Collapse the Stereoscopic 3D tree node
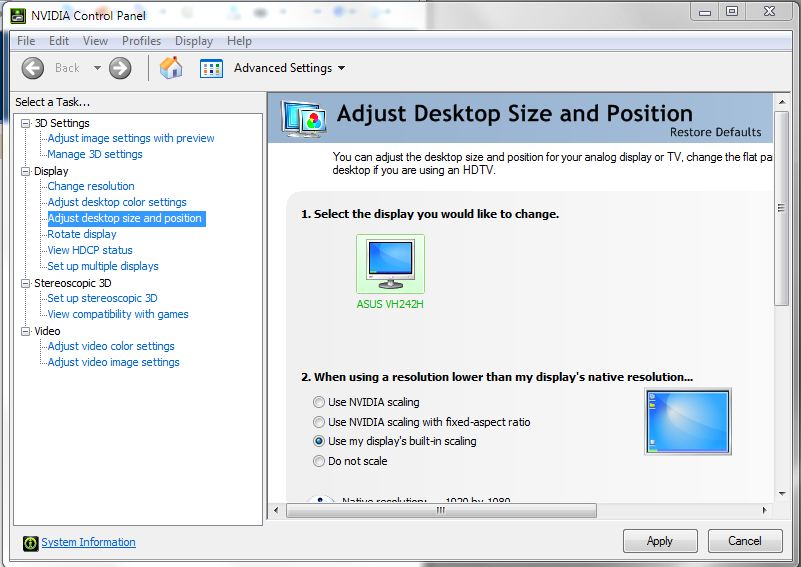Screen dimensions: 801x567 point(26,283)
